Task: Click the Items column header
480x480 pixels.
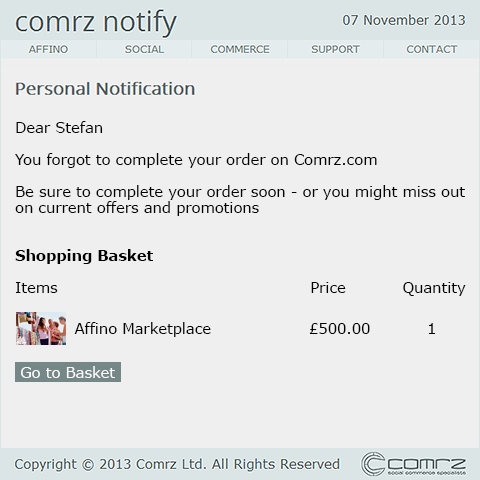Action: click(36, 288)
